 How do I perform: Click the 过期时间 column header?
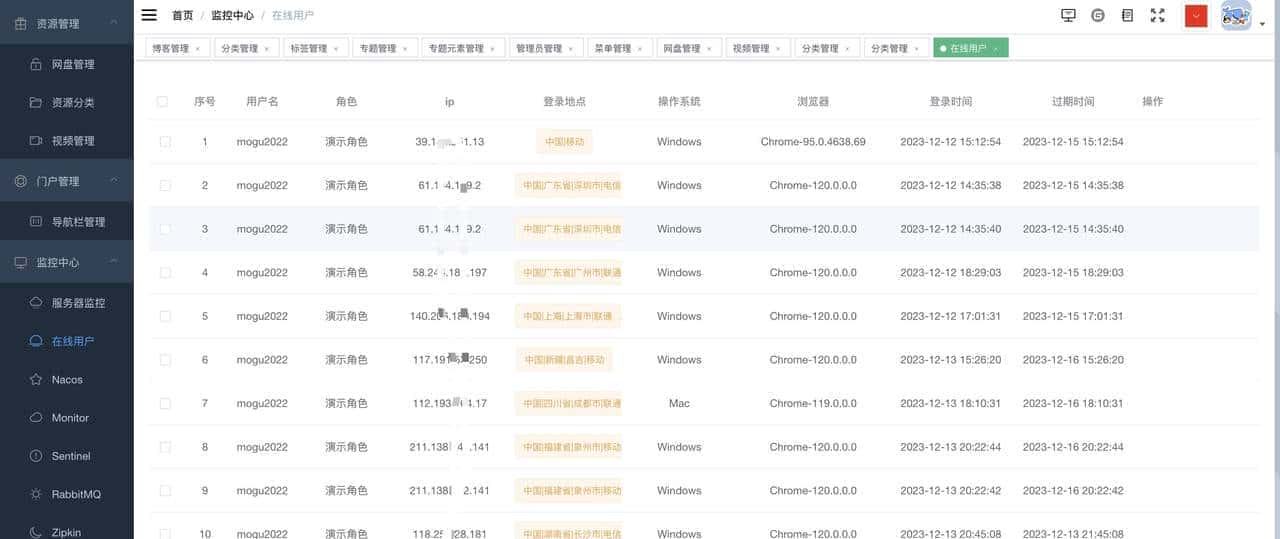(1073, 101)
